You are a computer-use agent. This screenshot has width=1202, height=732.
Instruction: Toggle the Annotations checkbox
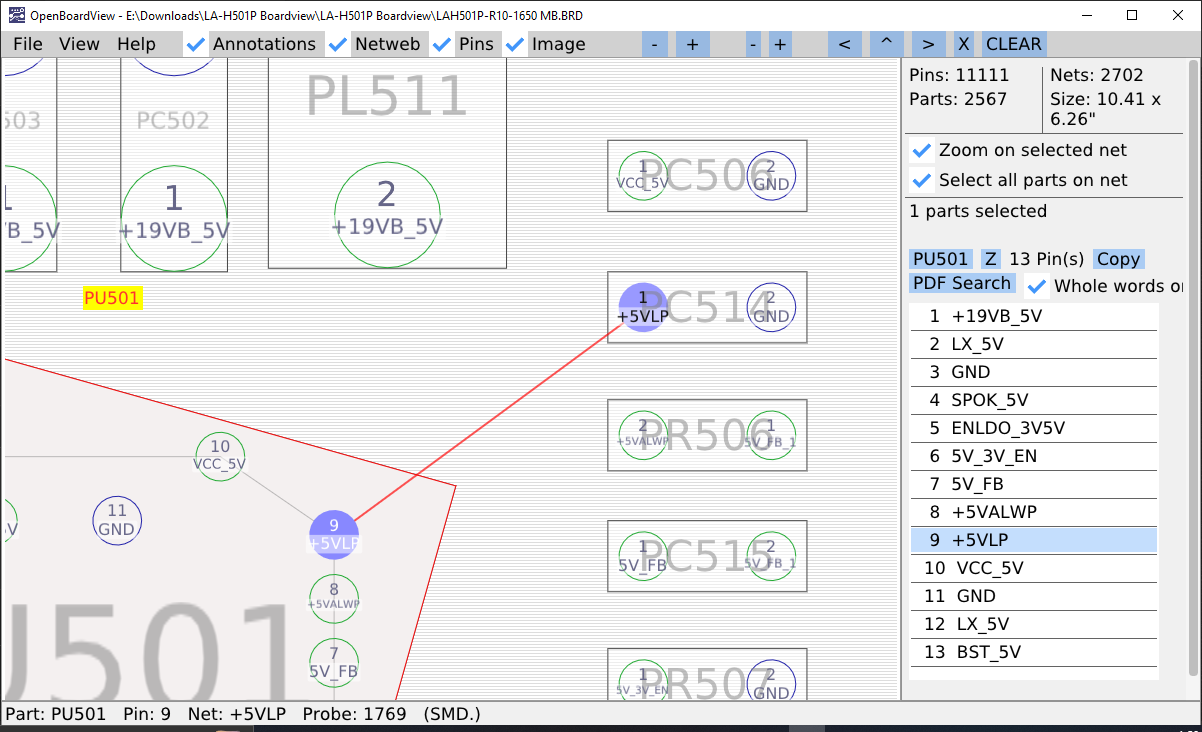(x=197, y=44)
